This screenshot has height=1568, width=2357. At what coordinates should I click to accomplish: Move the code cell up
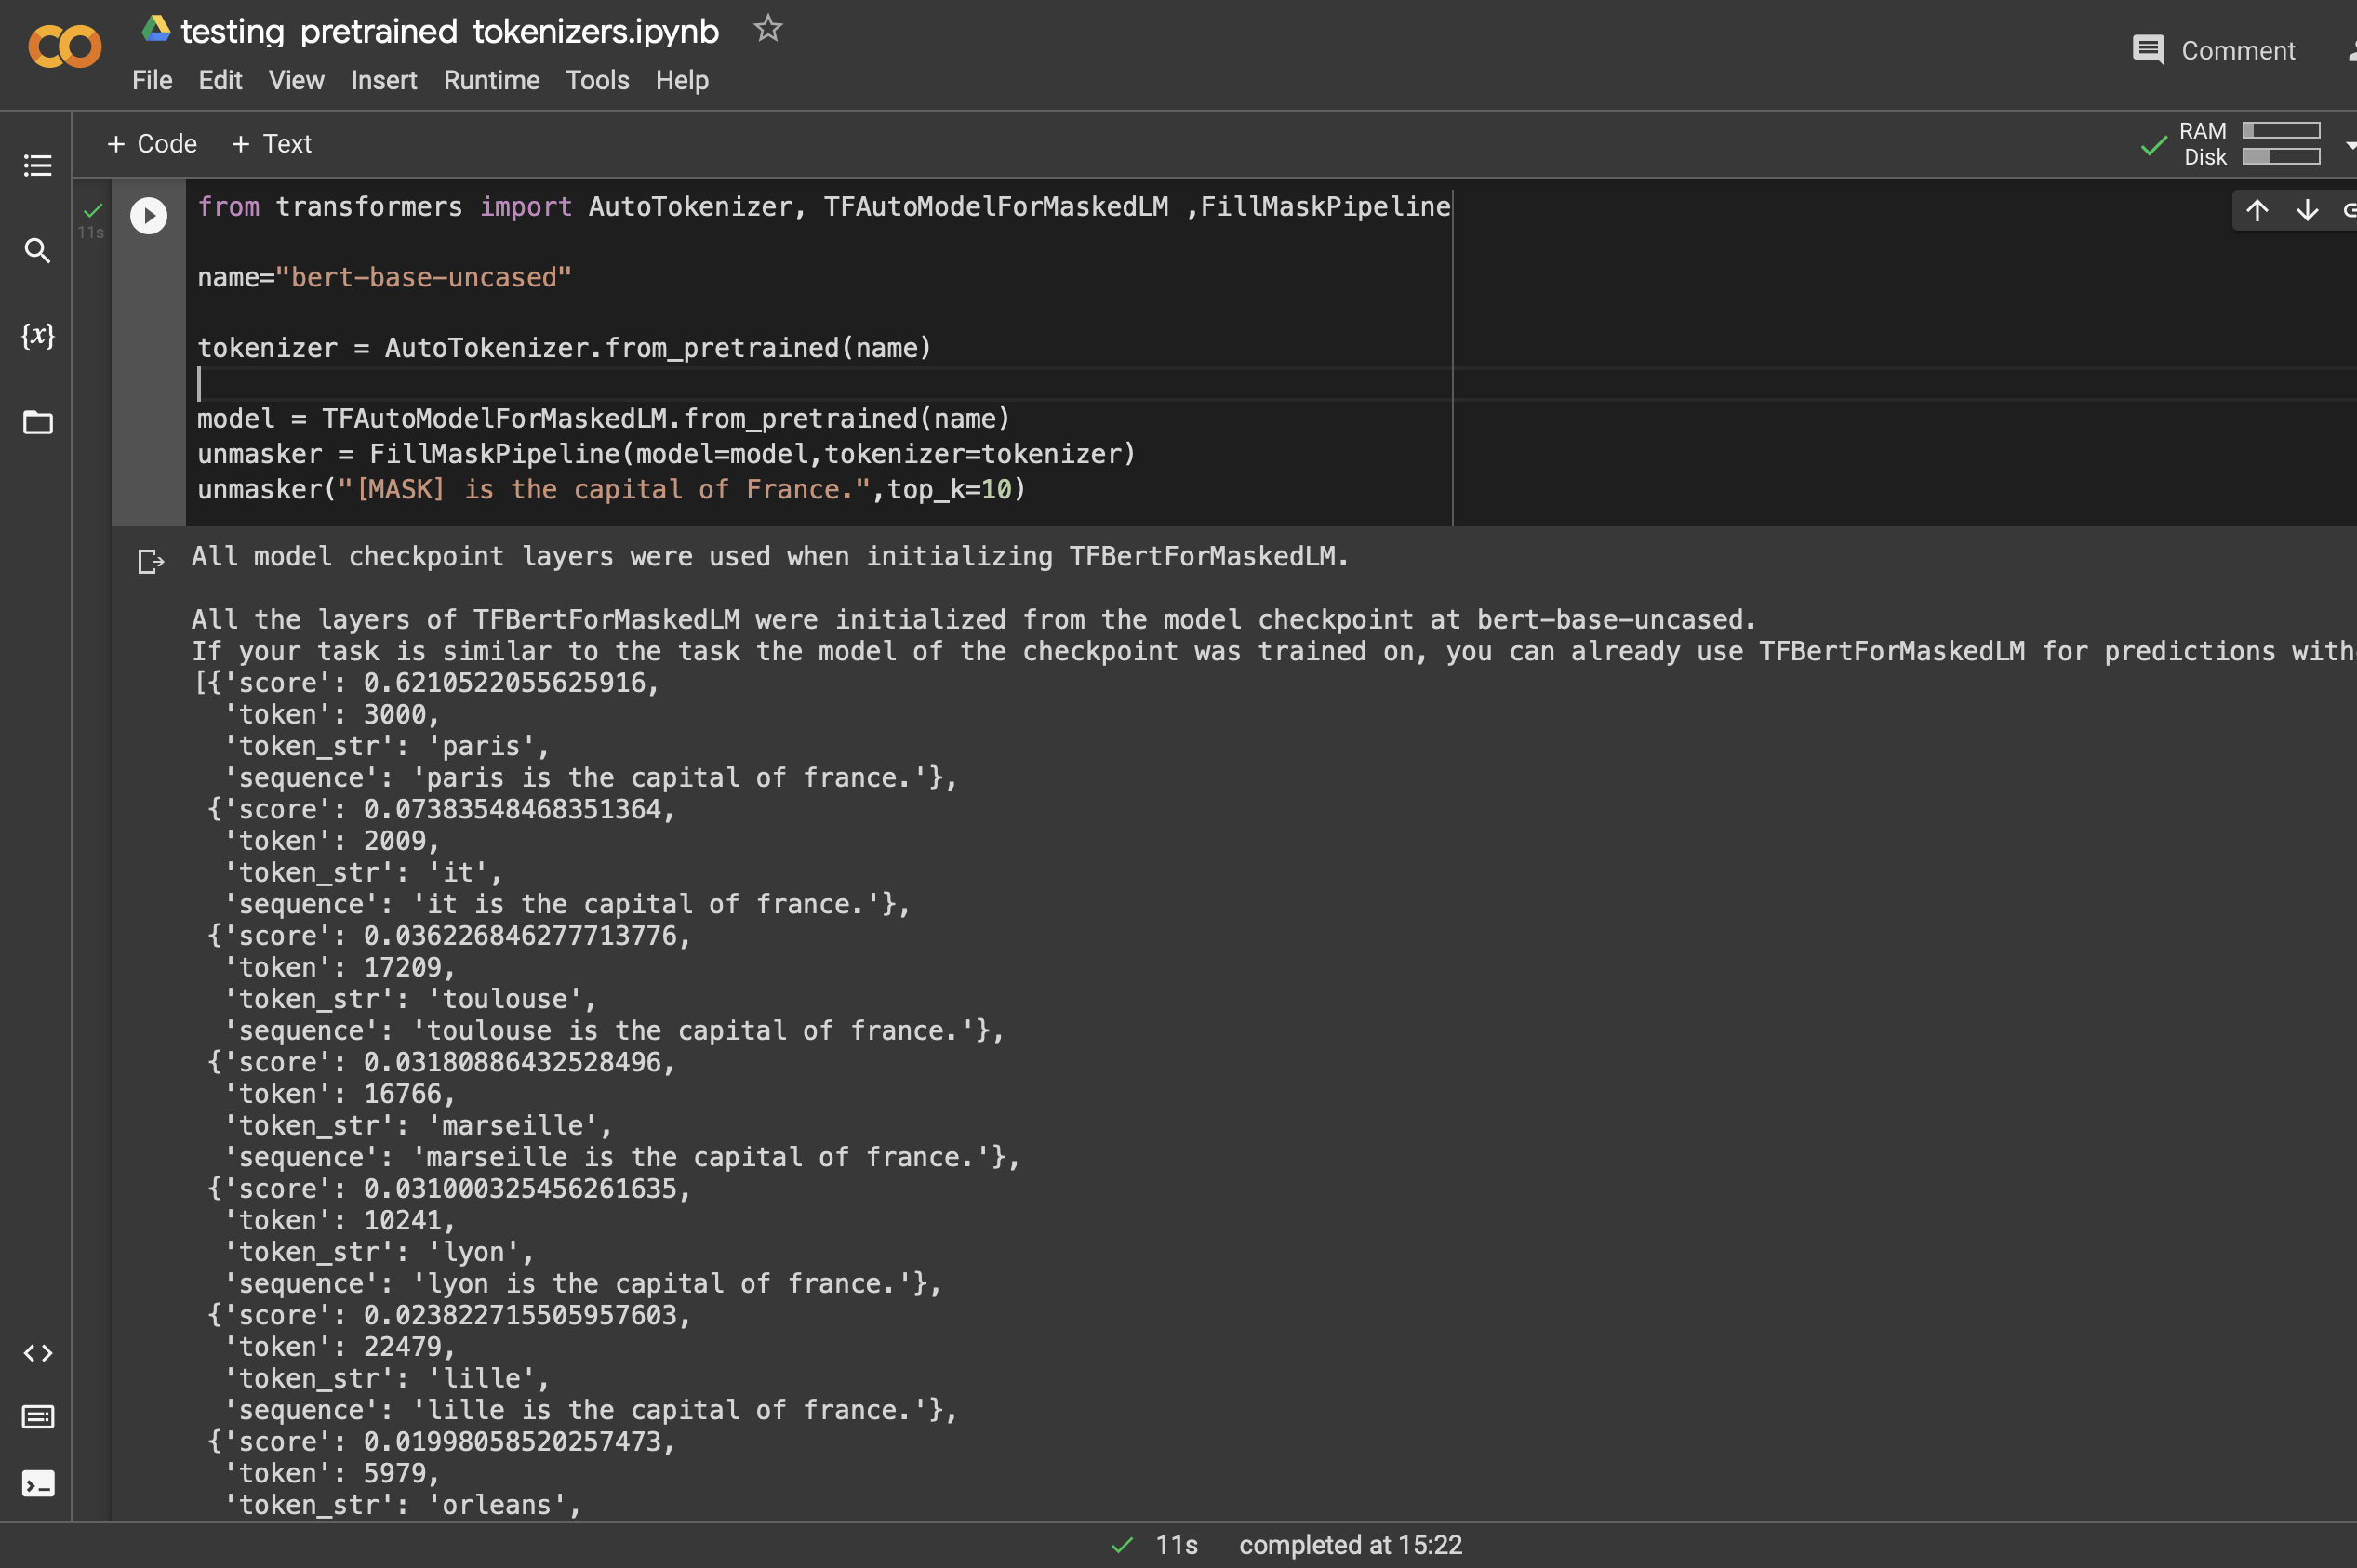pyautogui.click(x=2255, y=210)
